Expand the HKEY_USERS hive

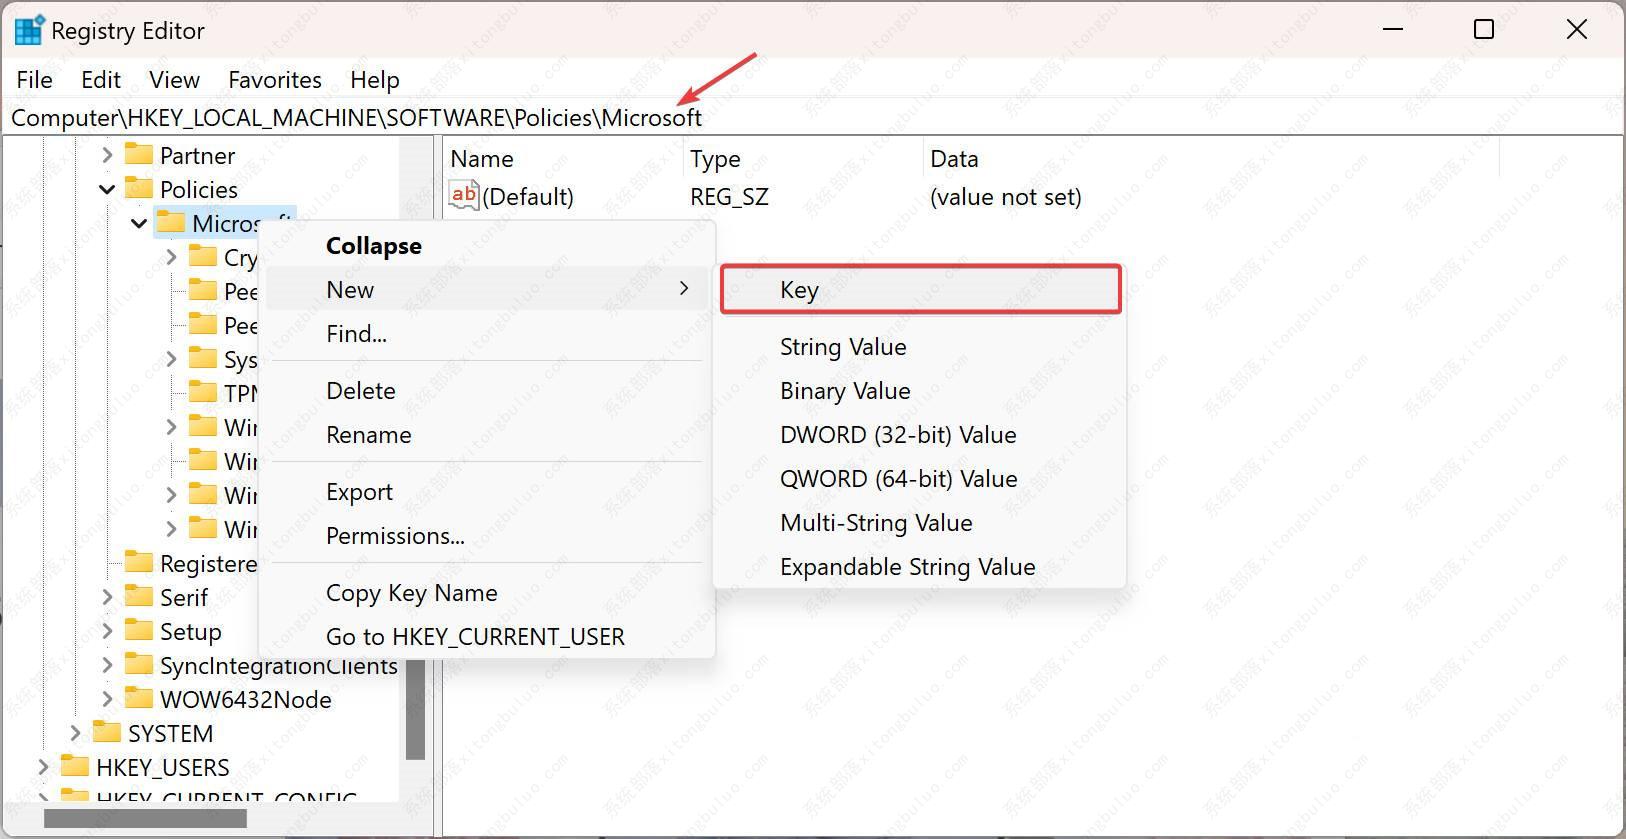click(x=43, y=767)
